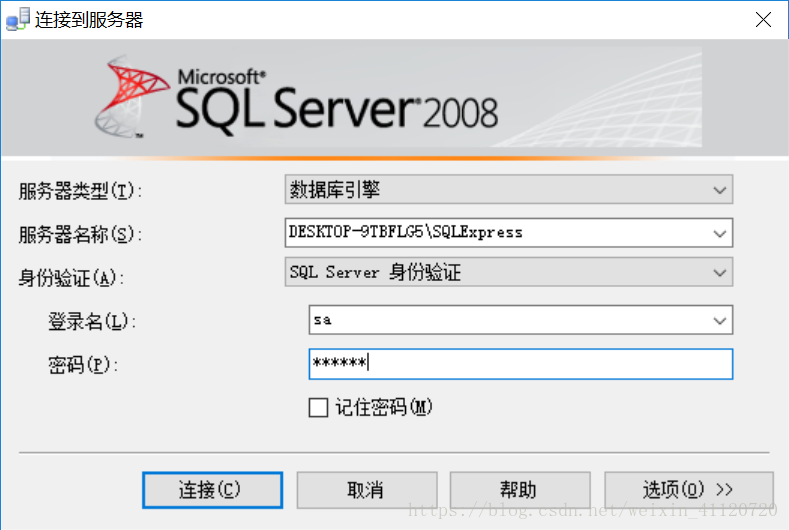Open the server name dropdown arrow
This screenshot has width=789, height=530.
720,233
